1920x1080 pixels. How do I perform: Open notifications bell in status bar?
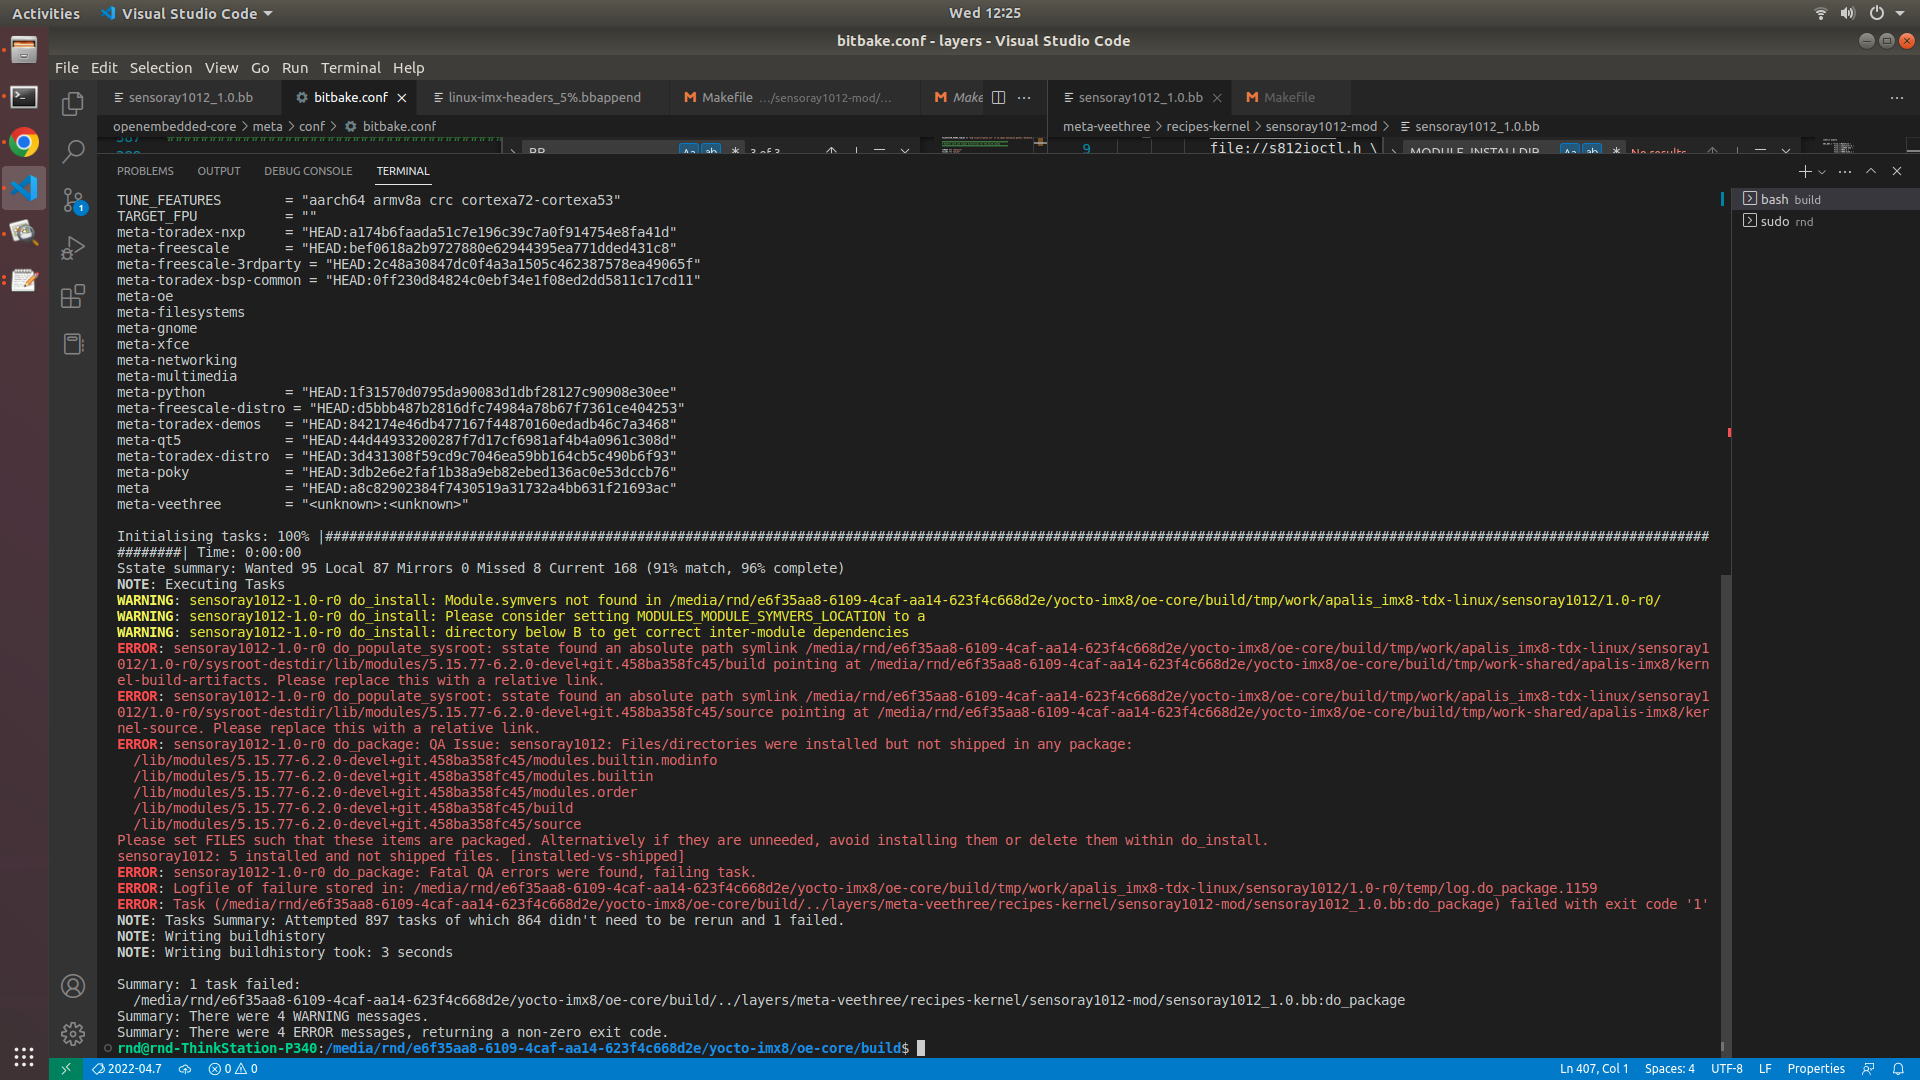tap(1898, 1069)
